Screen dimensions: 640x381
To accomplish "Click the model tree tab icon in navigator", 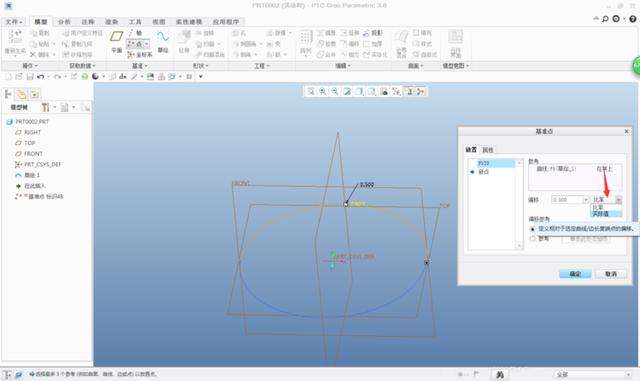I will tap(8, 95).
